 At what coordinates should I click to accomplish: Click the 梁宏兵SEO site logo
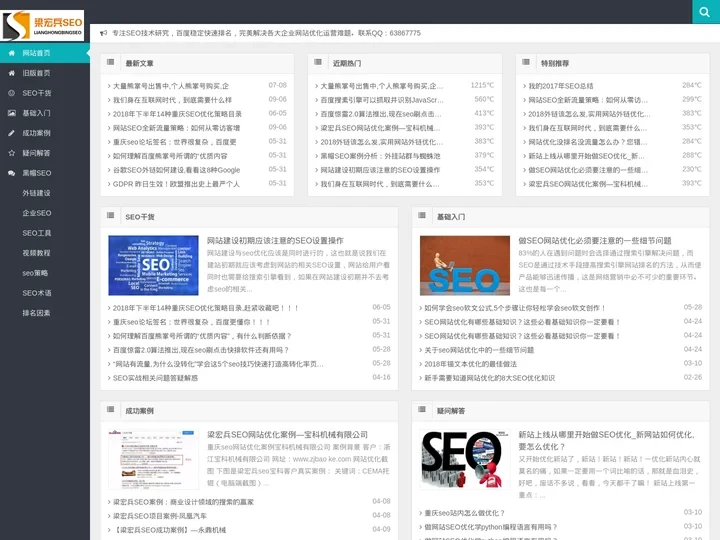coord(42,26)
